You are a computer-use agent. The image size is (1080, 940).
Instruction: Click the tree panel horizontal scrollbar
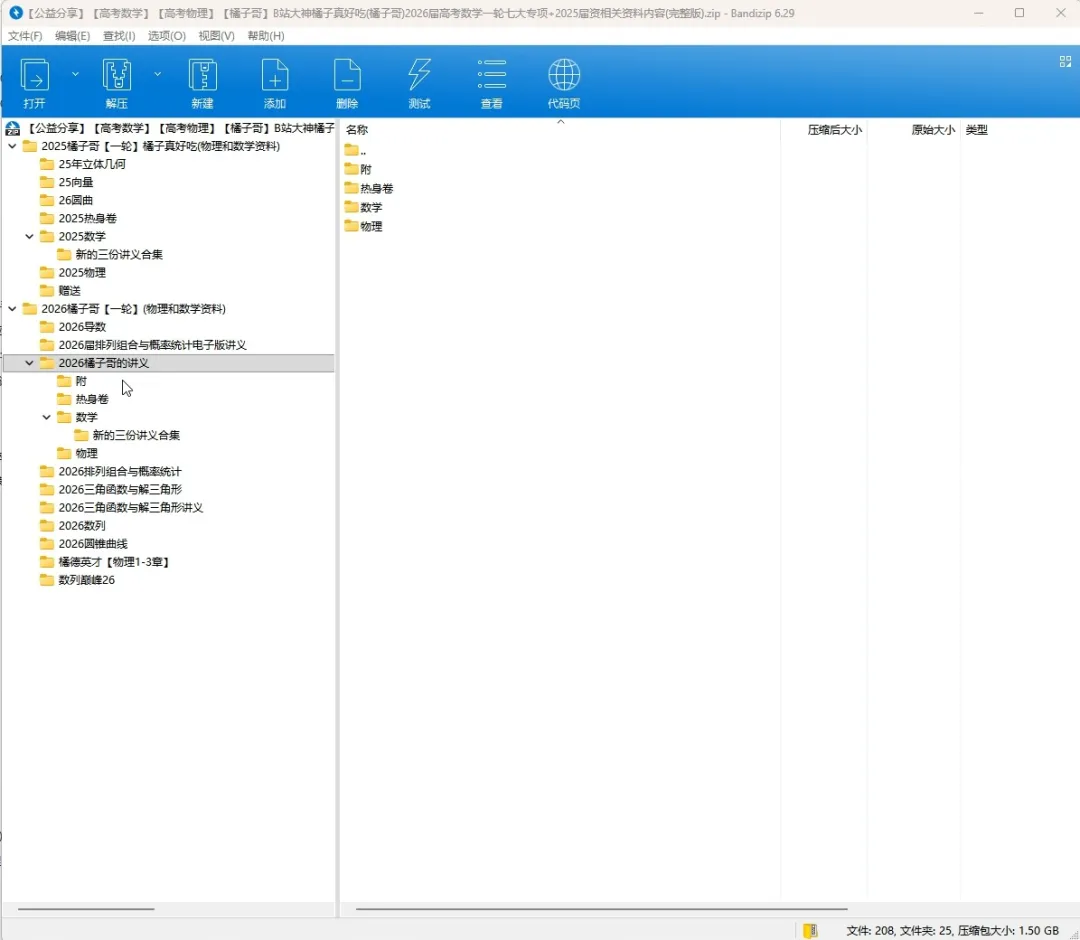point(86,909)
